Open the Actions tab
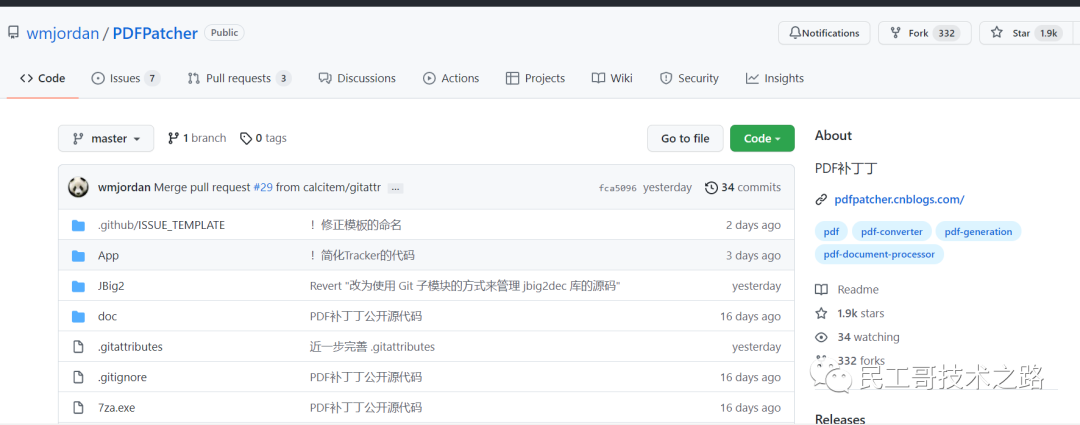 (451, 79)
